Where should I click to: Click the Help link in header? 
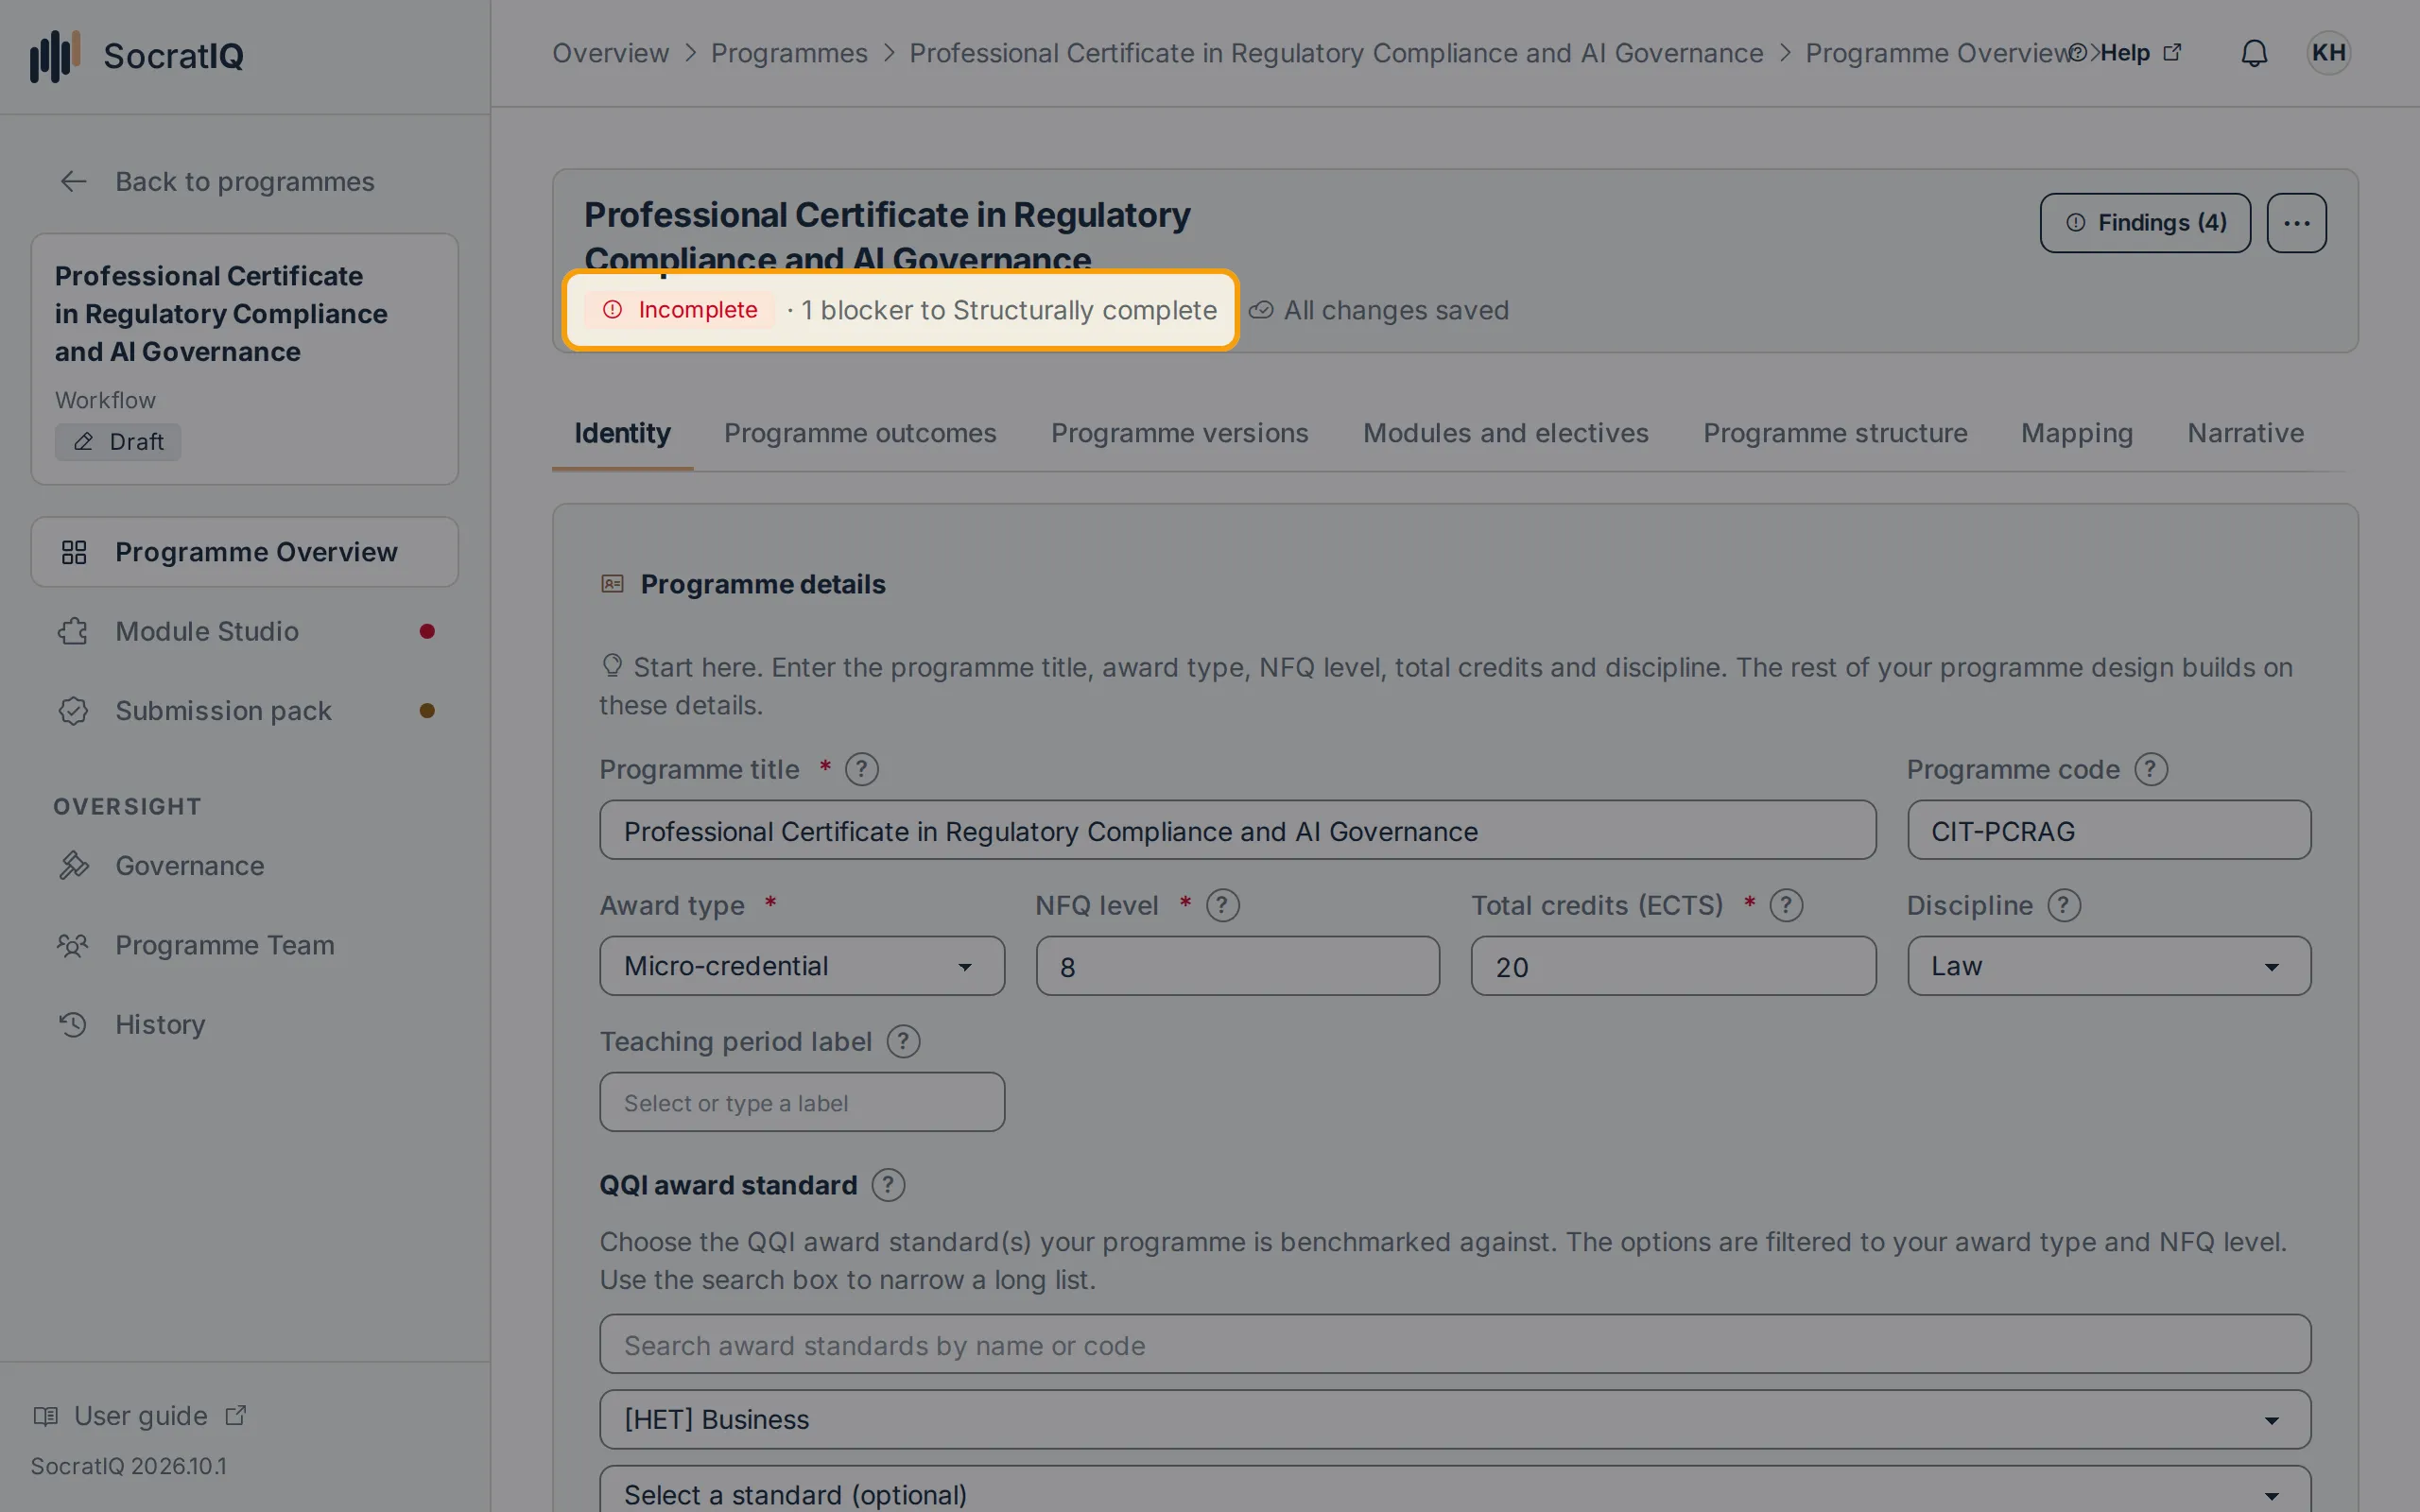pyautogui.click(x=2125, y=53)
